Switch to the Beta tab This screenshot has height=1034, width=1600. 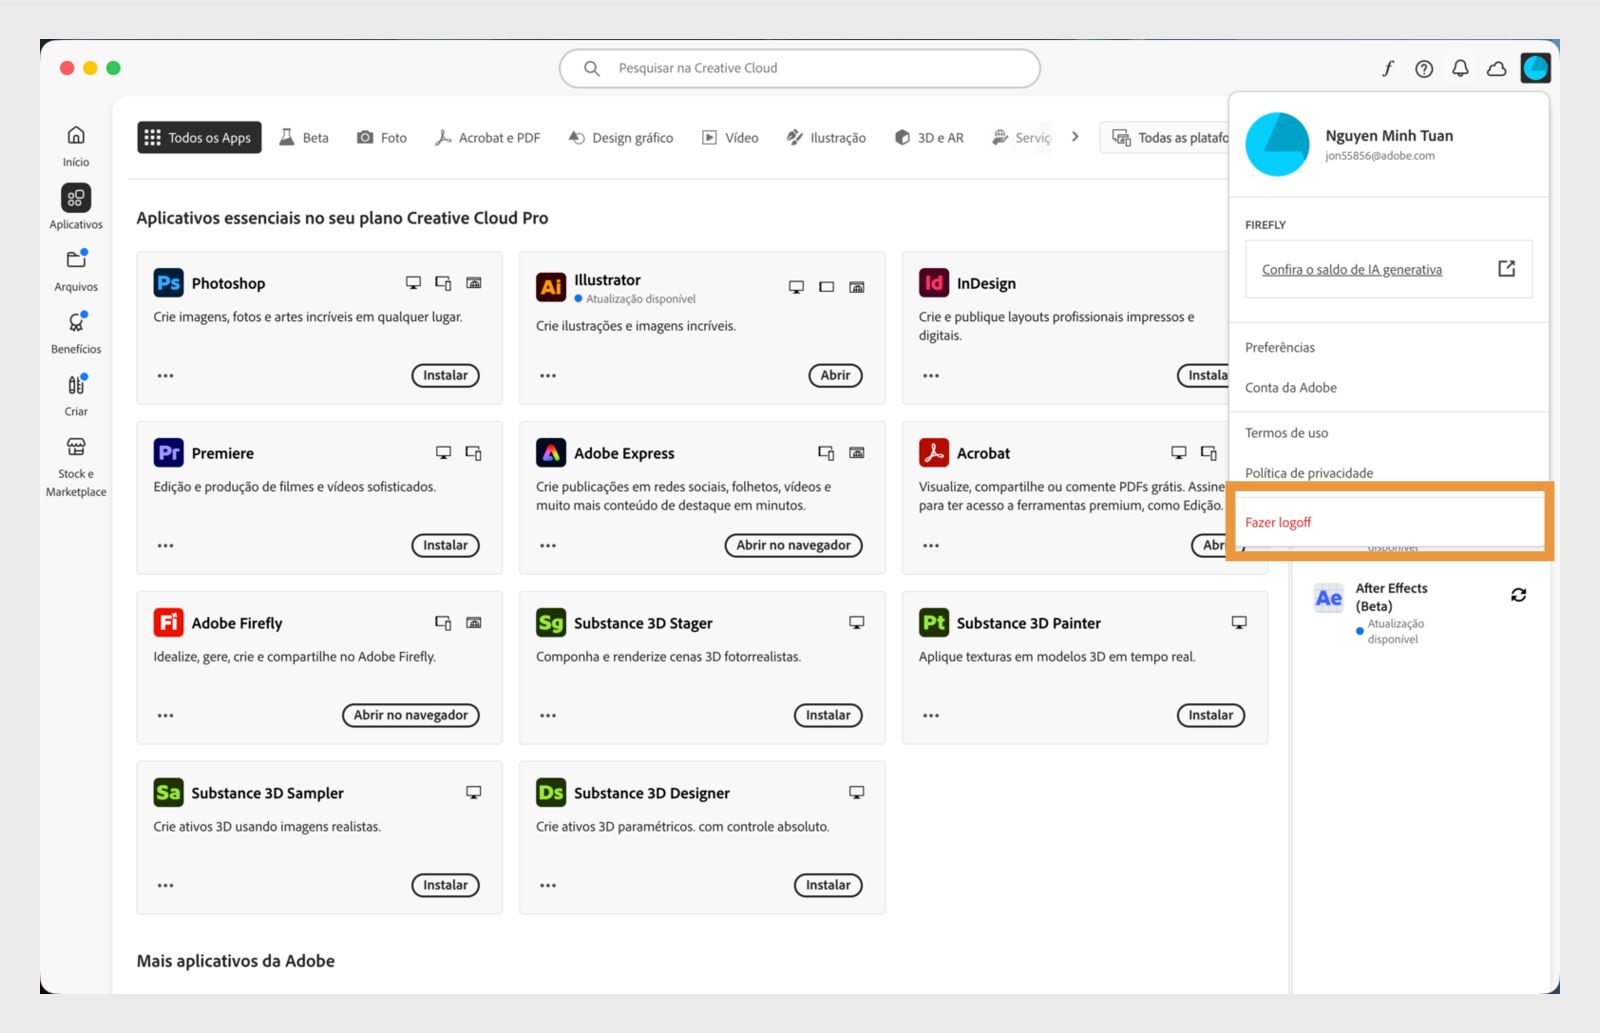(304, 137)
